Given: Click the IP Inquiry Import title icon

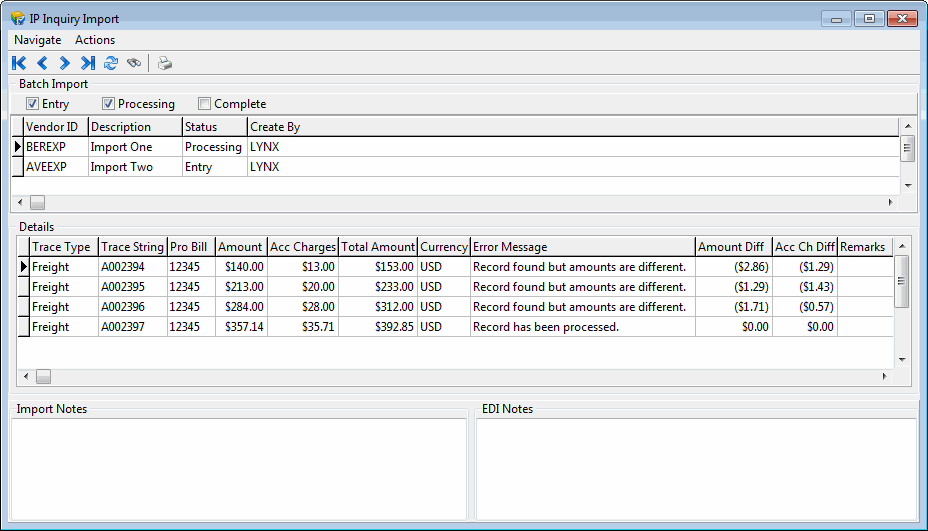Looking at the screenshot, I should point(18,18).
